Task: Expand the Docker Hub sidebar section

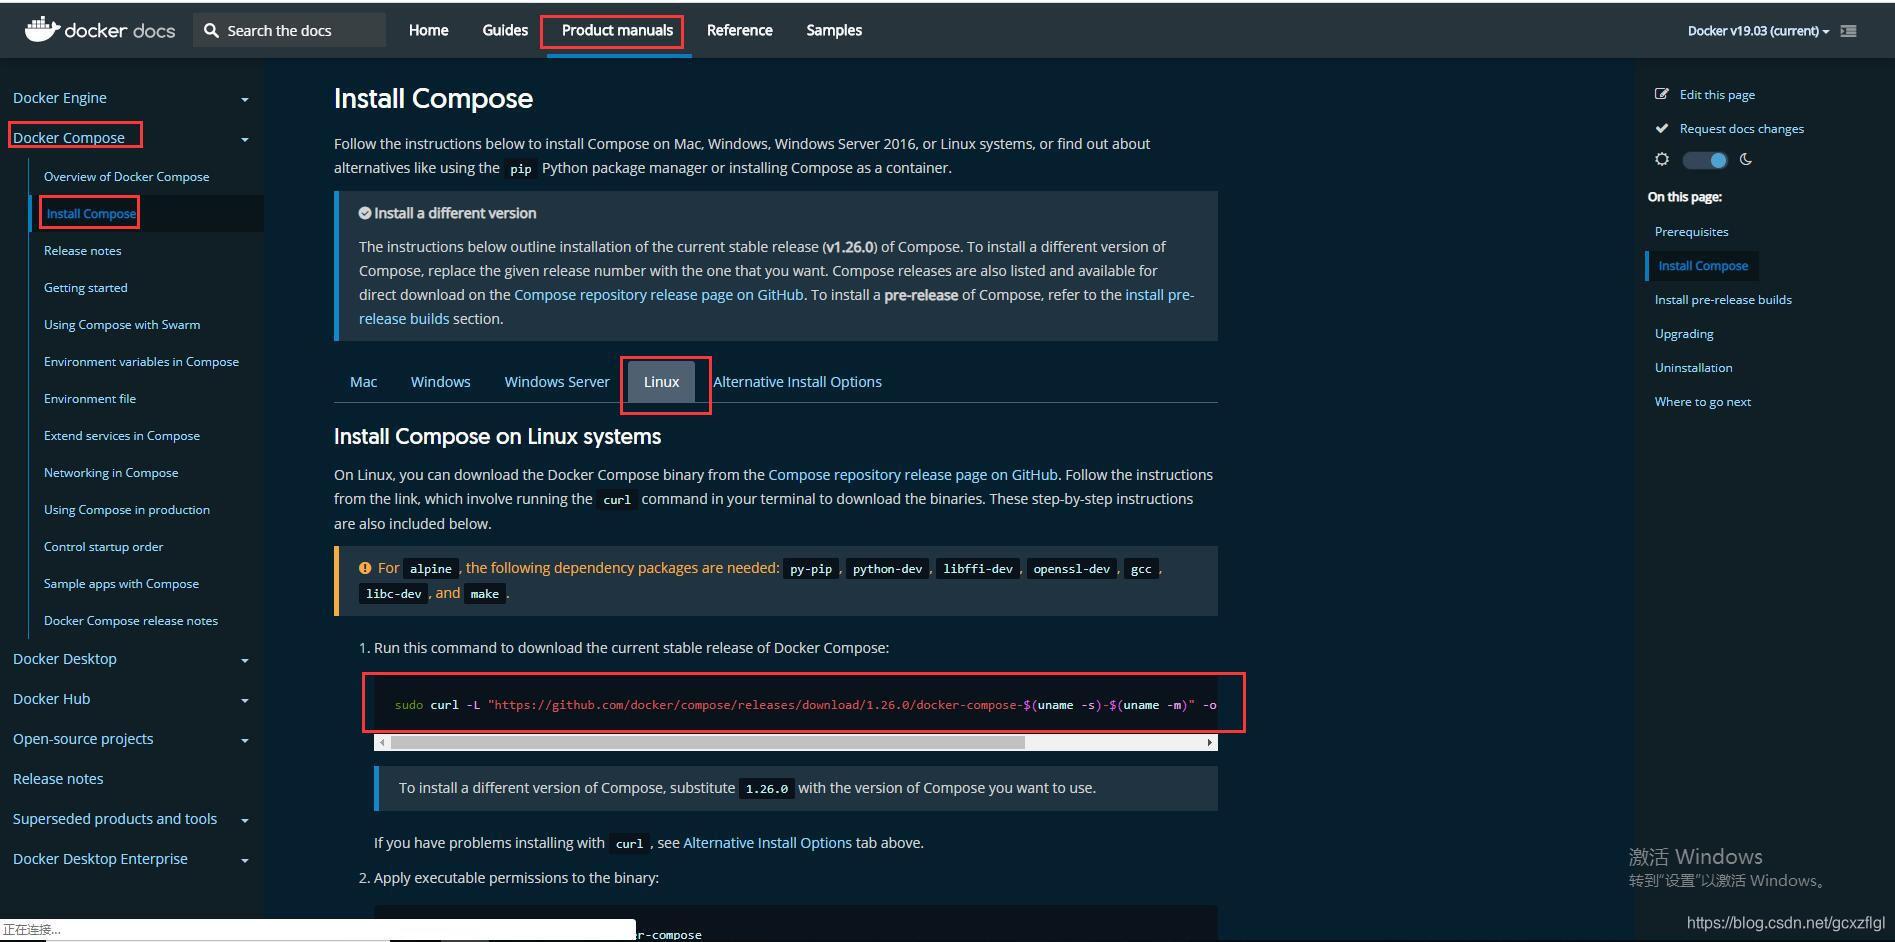Action: pos(244,700)
